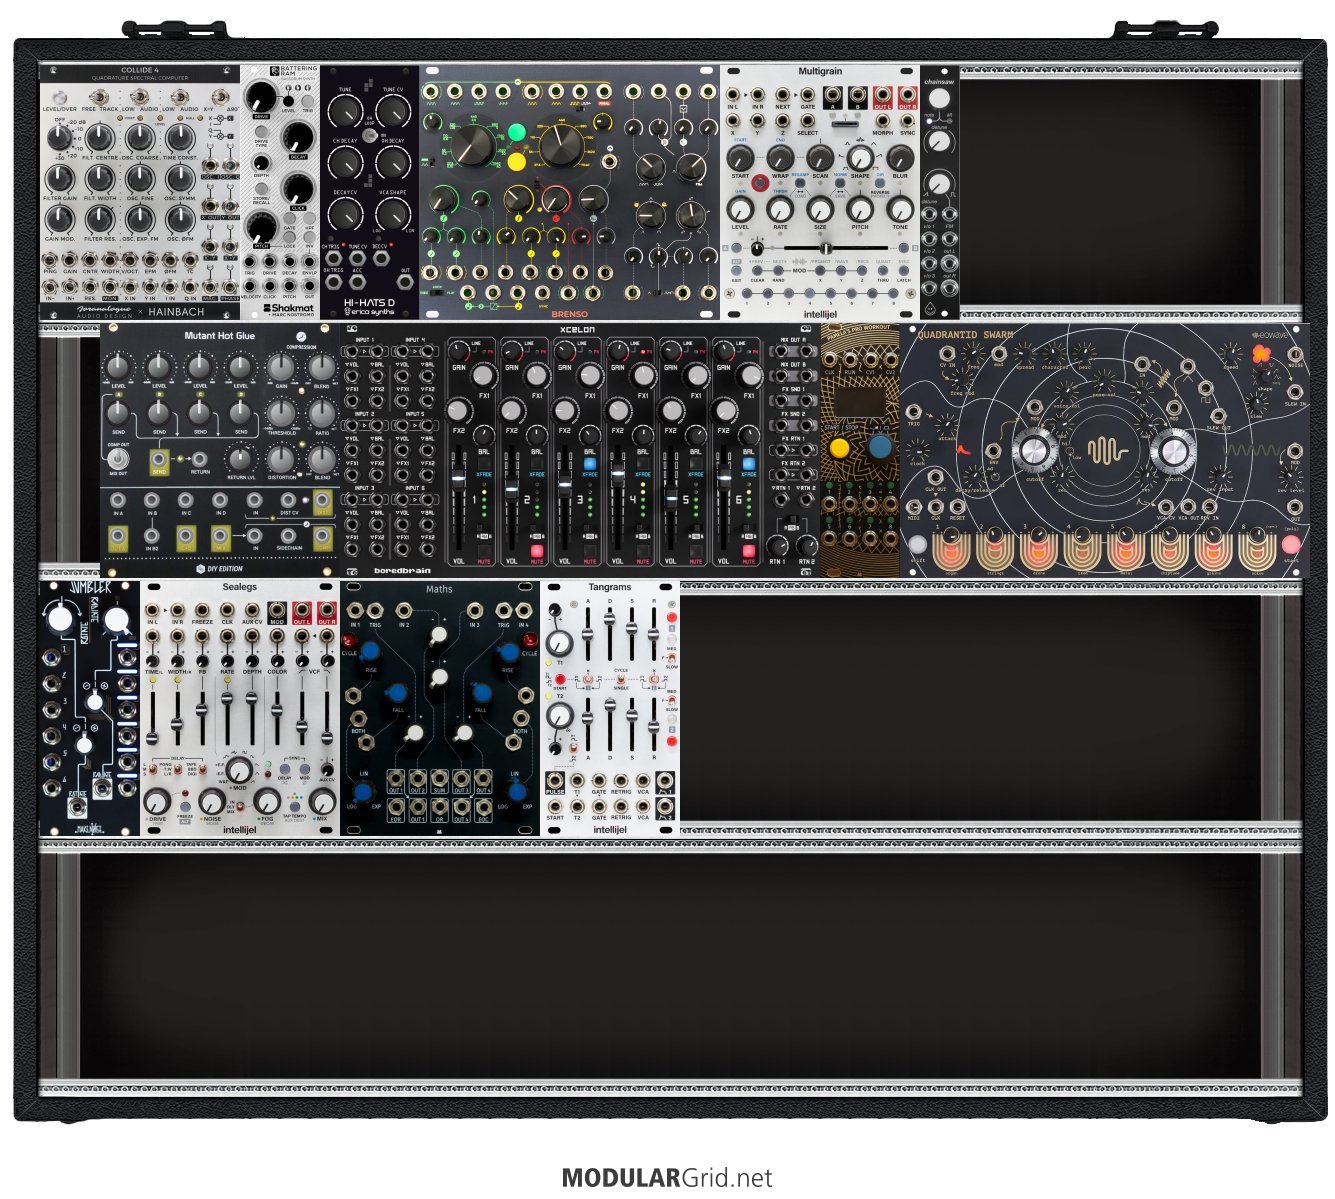Toggle XFADE on Xcelon channel 6
Screen dimensions: 1335x1199
pos(748,464)
